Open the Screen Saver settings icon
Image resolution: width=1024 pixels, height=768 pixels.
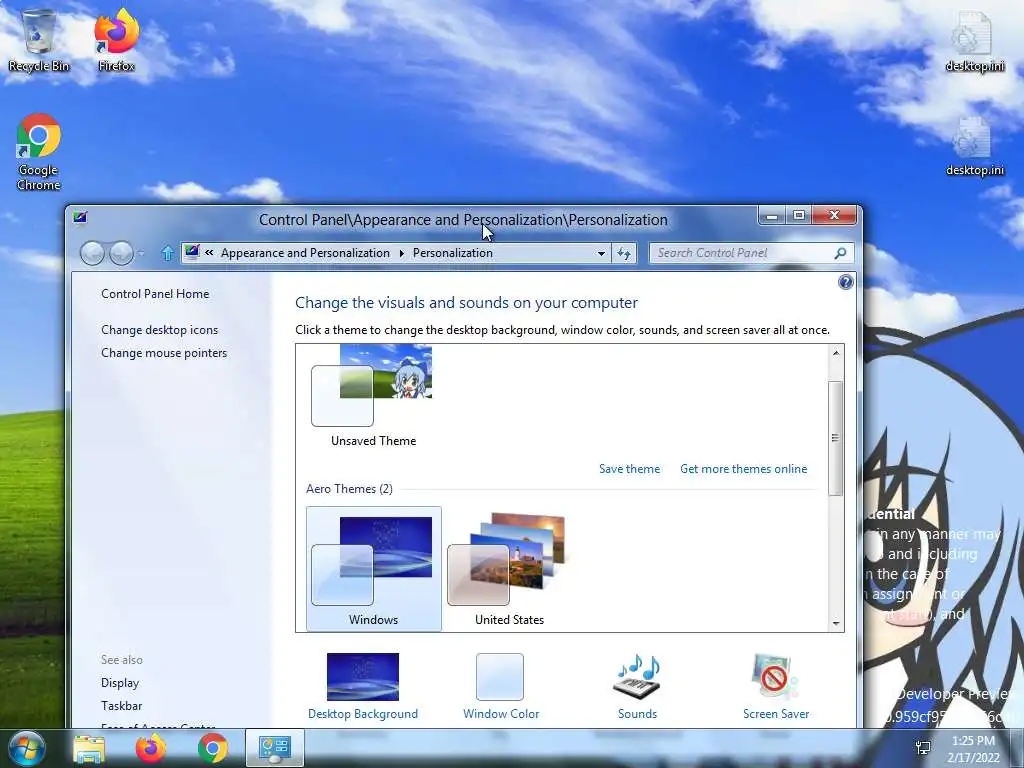click(775, 686)
